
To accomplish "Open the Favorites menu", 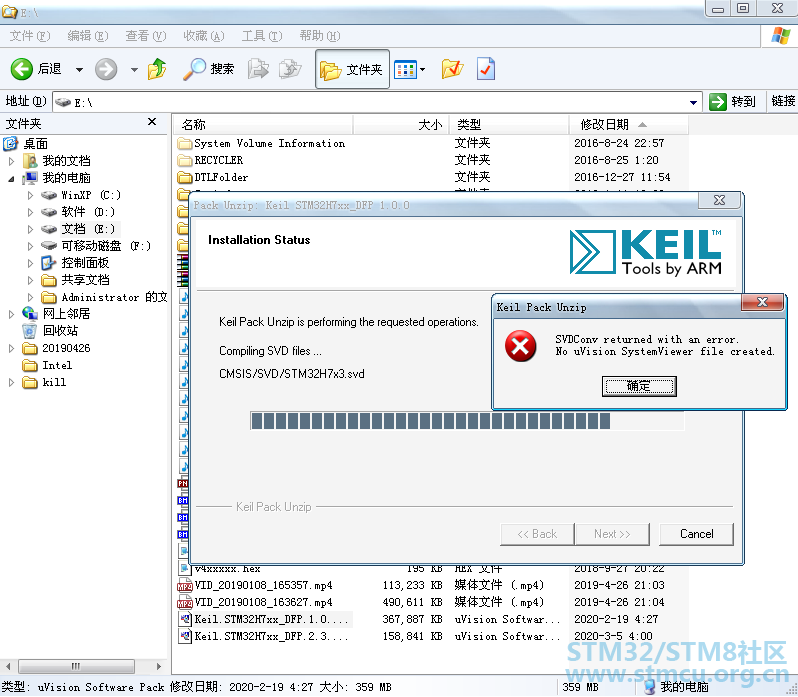I will [204, 36].
